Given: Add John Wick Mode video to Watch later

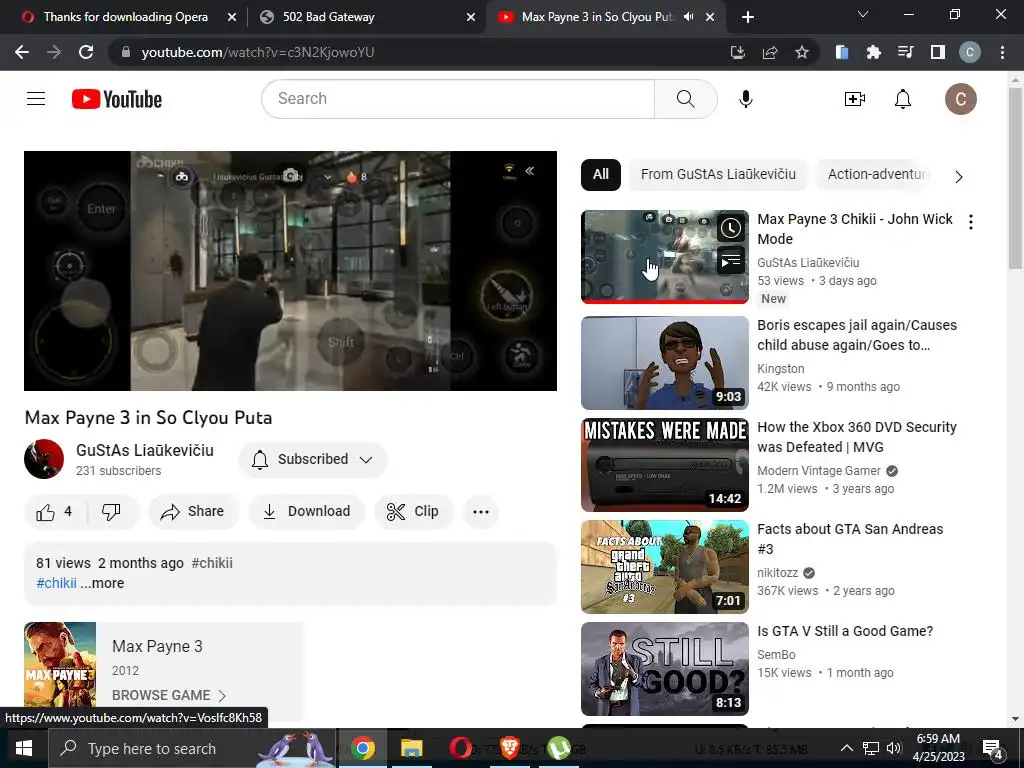Looking at the screenshot, I should [731, 228].
